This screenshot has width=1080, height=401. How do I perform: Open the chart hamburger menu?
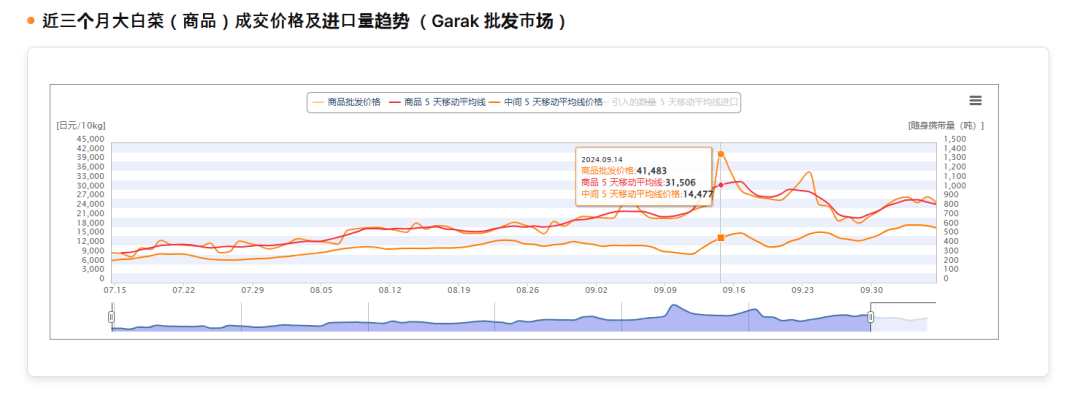[x=975, y=100]
